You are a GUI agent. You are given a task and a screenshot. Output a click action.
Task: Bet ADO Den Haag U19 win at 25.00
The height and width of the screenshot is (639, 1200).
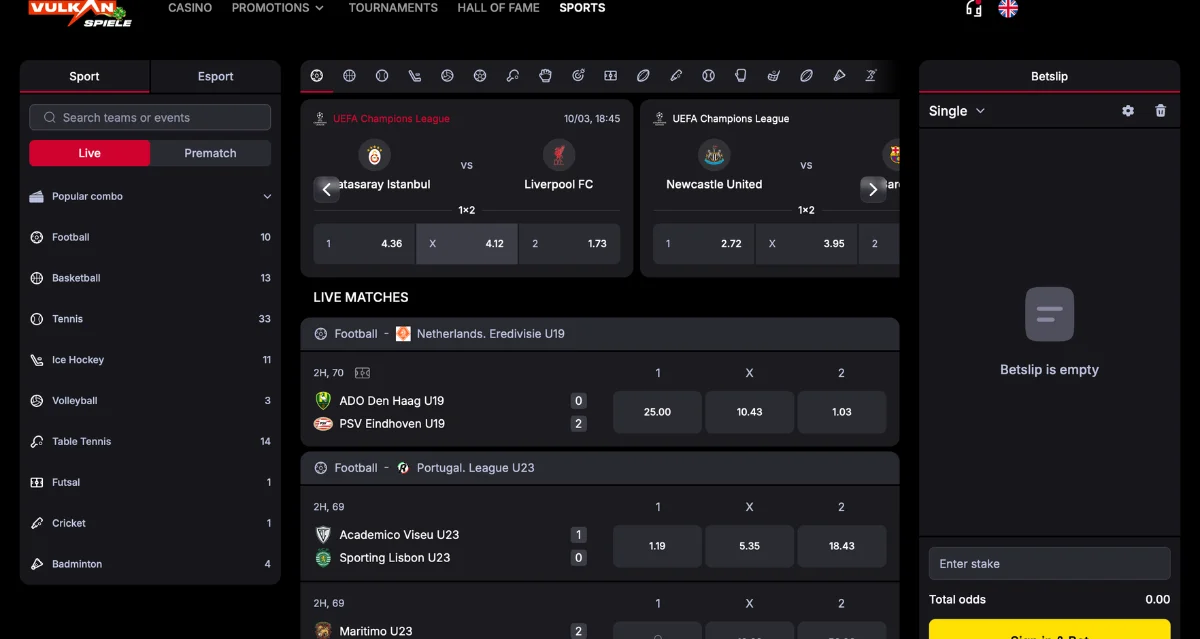[x=657, y=412]
